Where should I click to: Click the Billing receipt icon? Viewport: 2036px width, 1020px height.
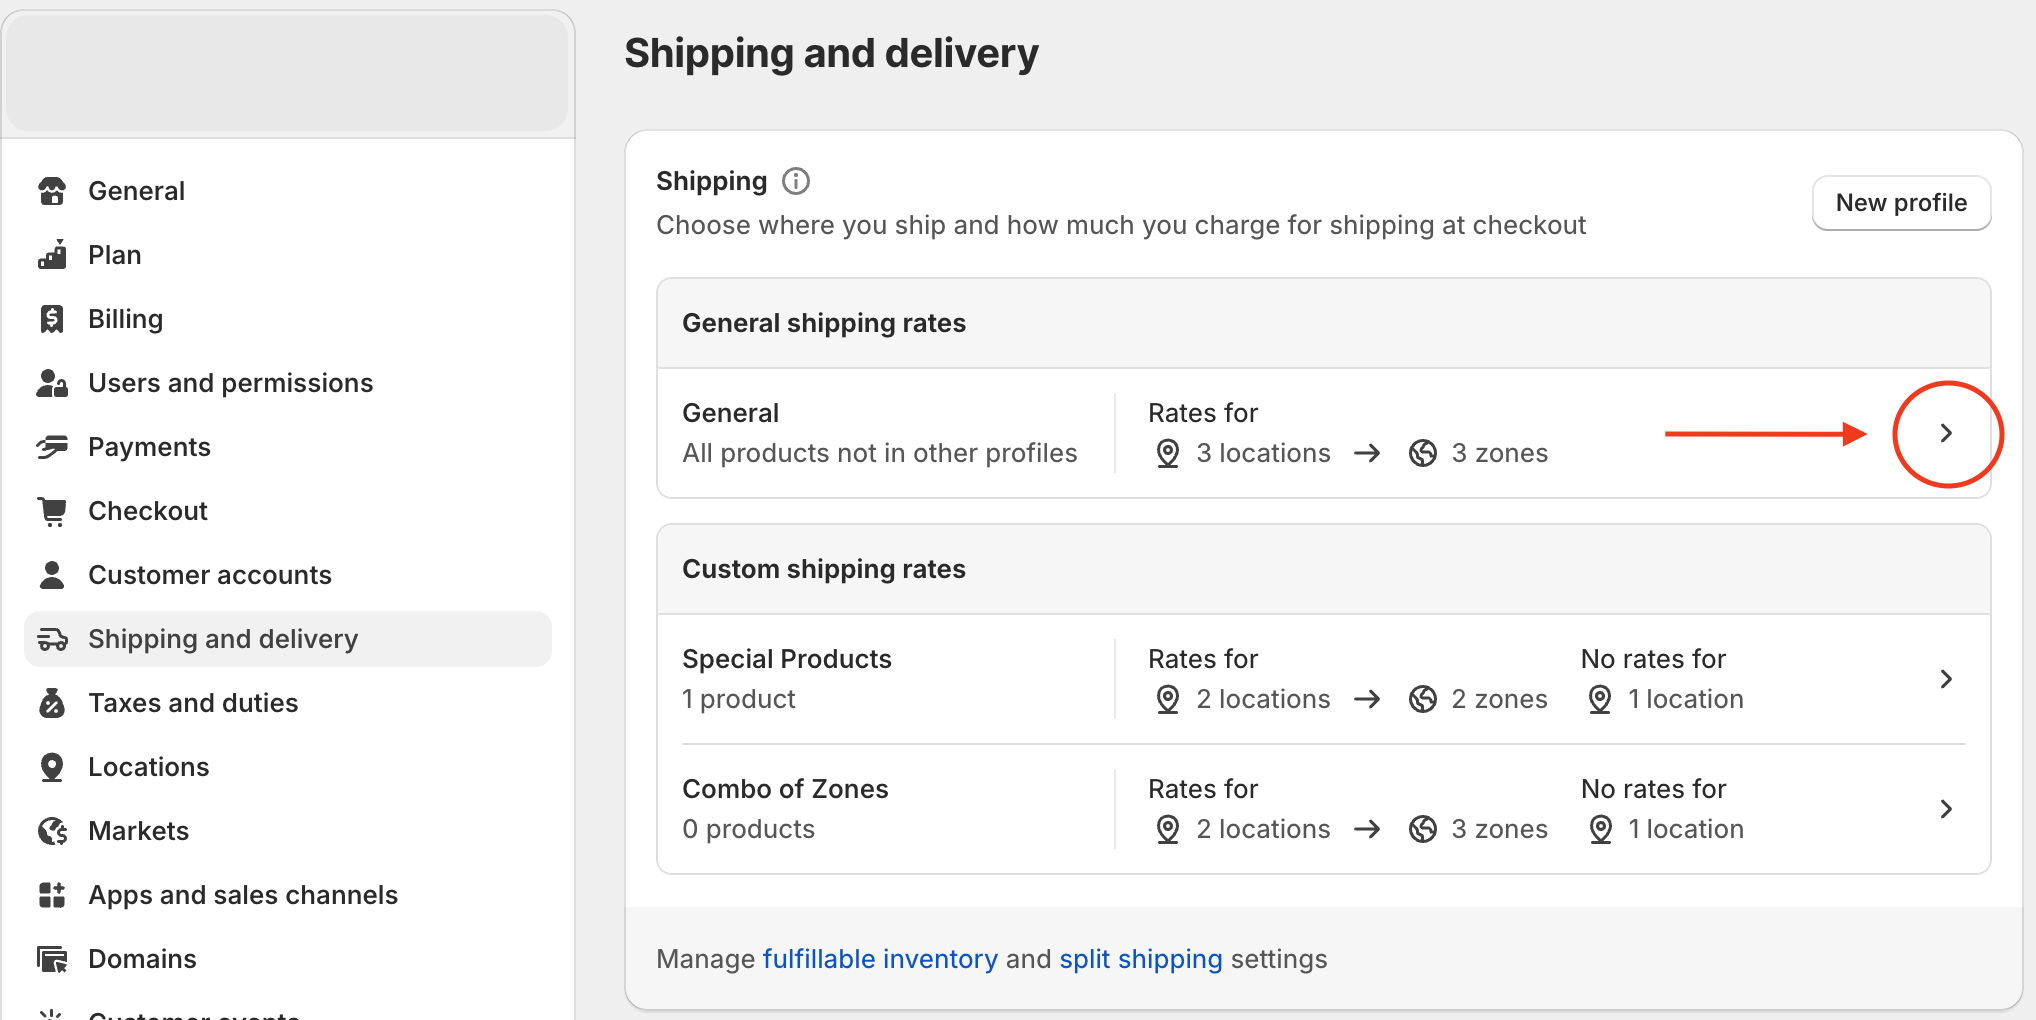pos(52,319)
